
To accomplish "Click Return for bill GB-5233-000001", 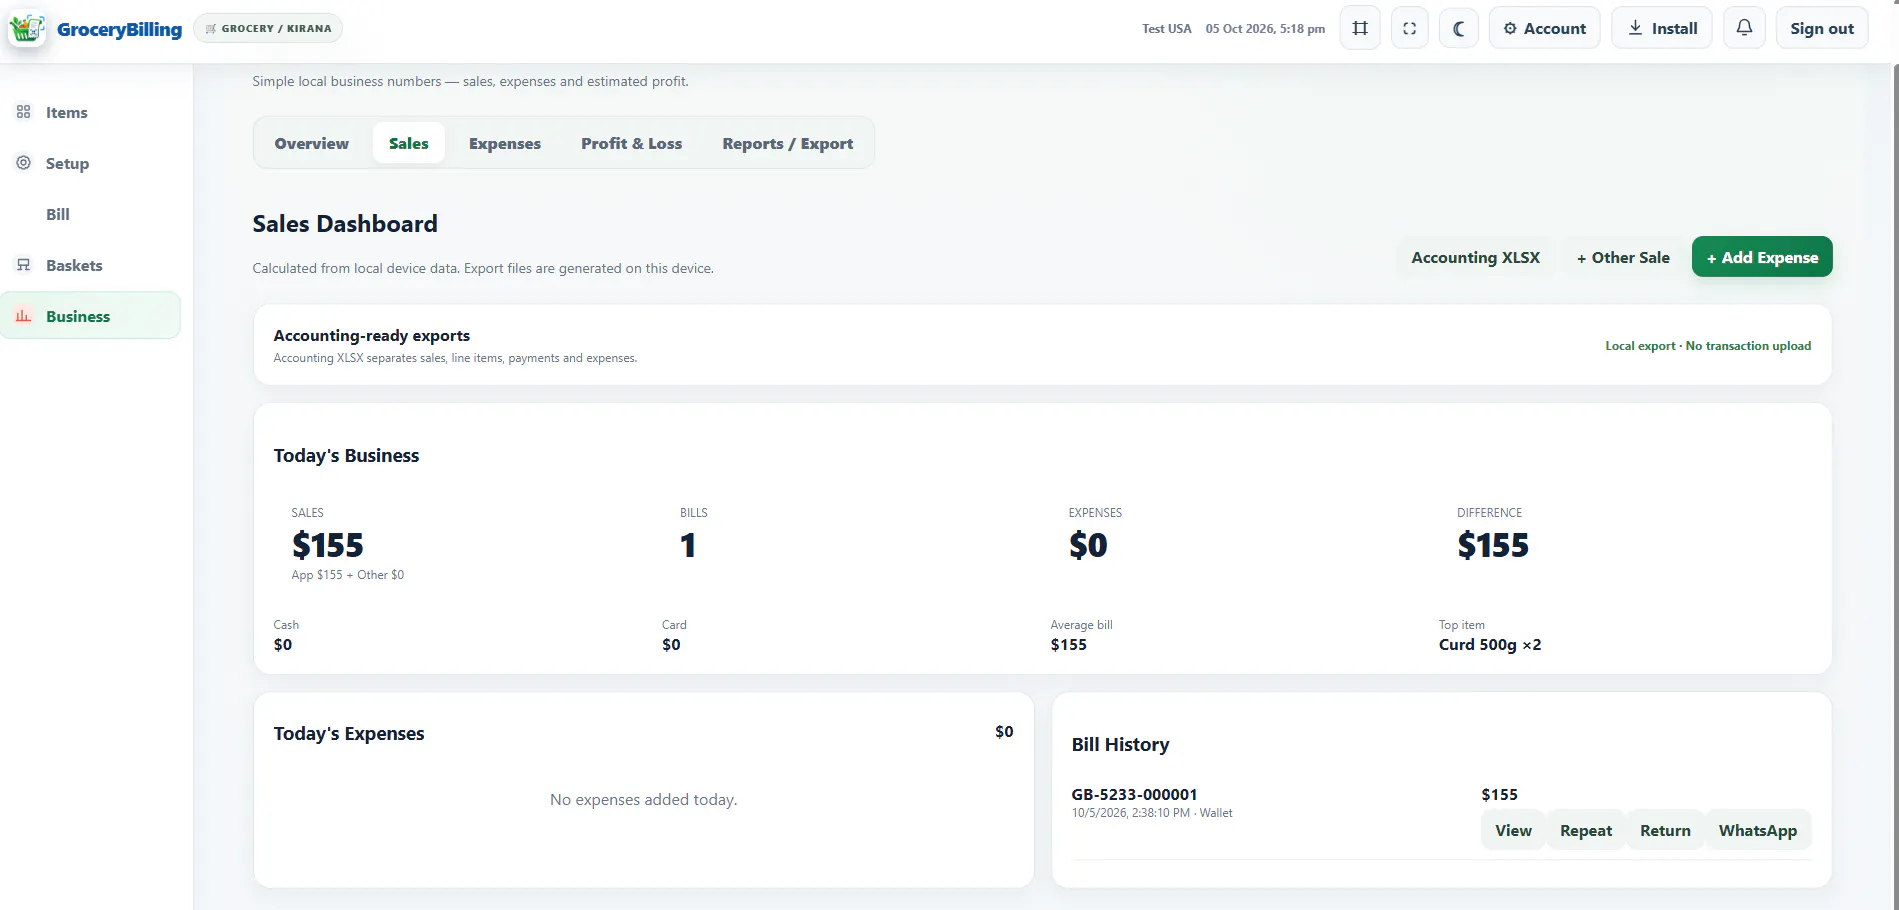I will pos(1665,830).
